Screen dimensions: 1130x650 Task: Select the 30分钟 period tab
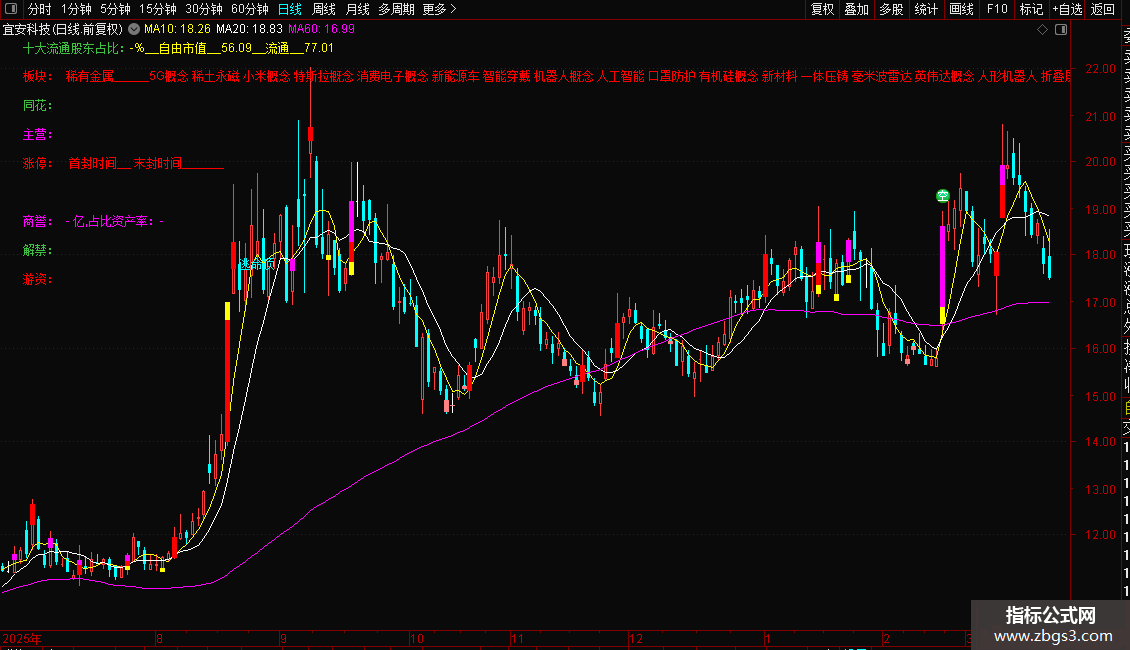203,9
